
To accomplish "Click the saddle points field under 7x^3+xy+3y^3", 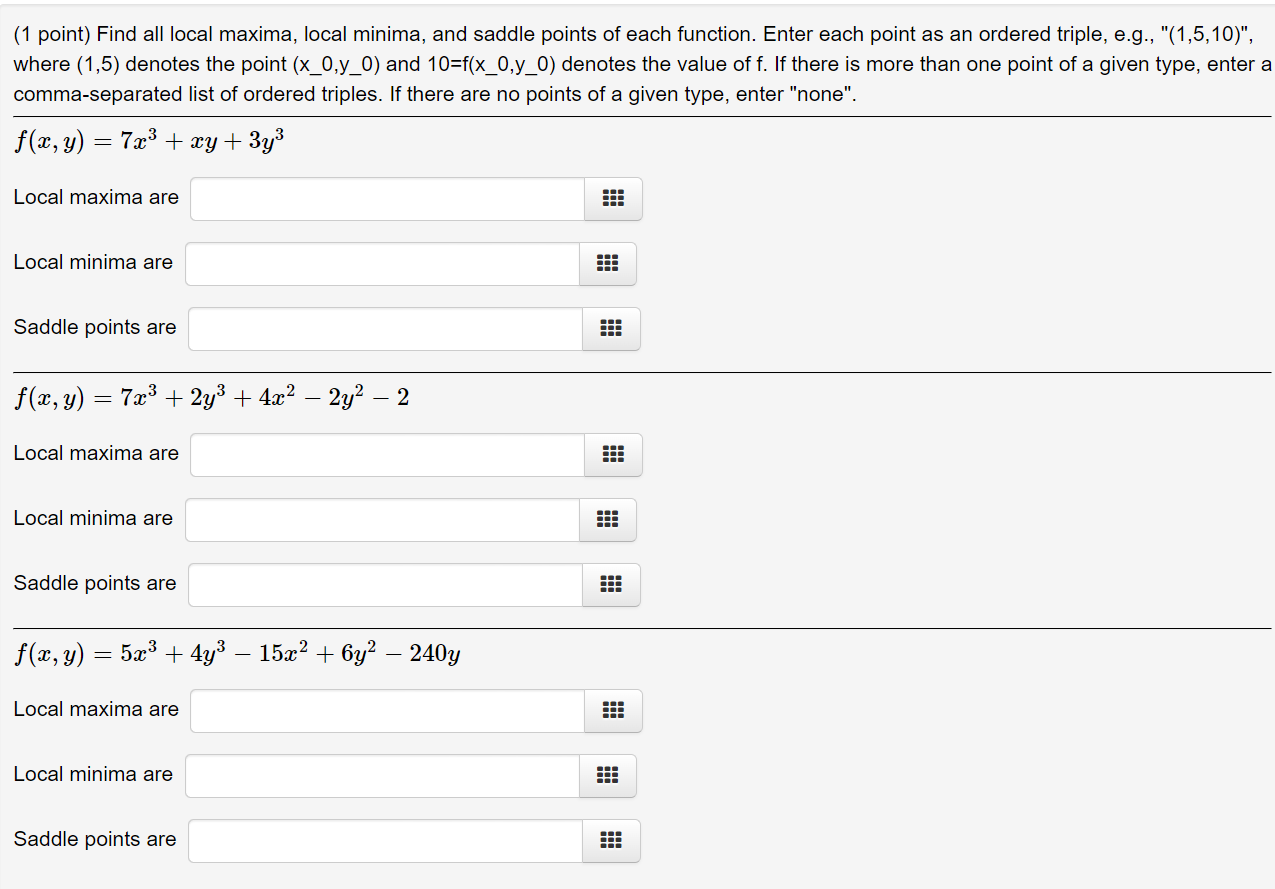I will 383,328.
